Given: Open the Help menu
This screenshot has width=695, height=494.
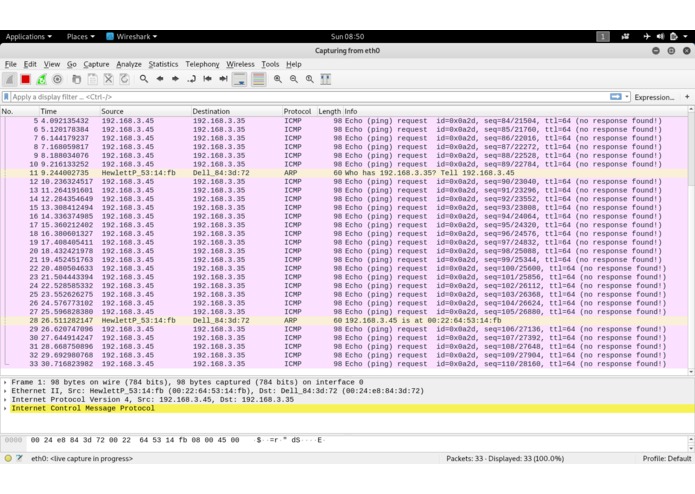Looking at the screenshot, I should pyautogui.click(x=293, y=64).
